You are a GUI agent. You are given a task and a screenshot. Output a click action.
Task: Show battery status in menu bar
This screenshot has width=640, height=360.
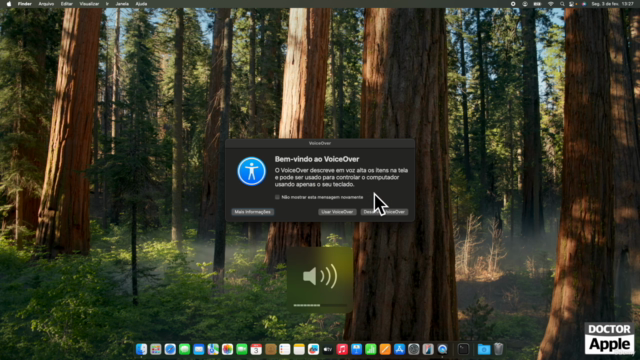coord(537,4)
